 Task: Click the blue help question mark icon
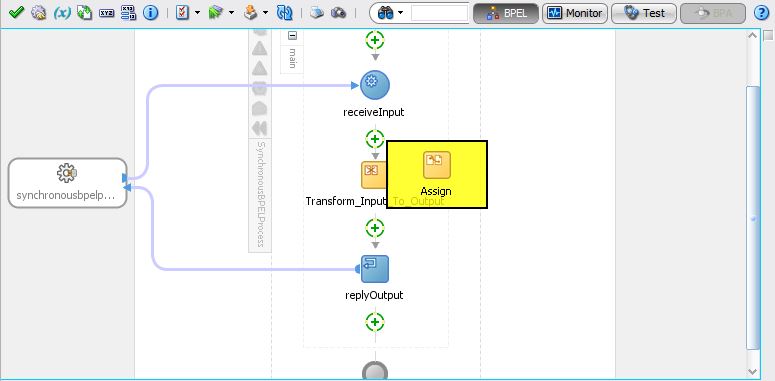(x=761, y=13)
